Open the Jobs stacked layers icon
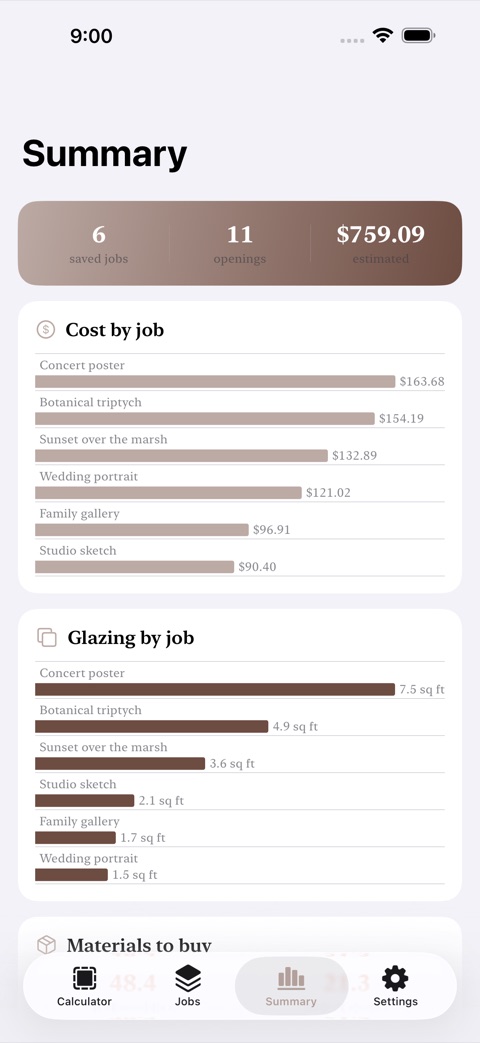Viewport: 480px width, 1043px height. pyautogui.click(x=187, y=978)
